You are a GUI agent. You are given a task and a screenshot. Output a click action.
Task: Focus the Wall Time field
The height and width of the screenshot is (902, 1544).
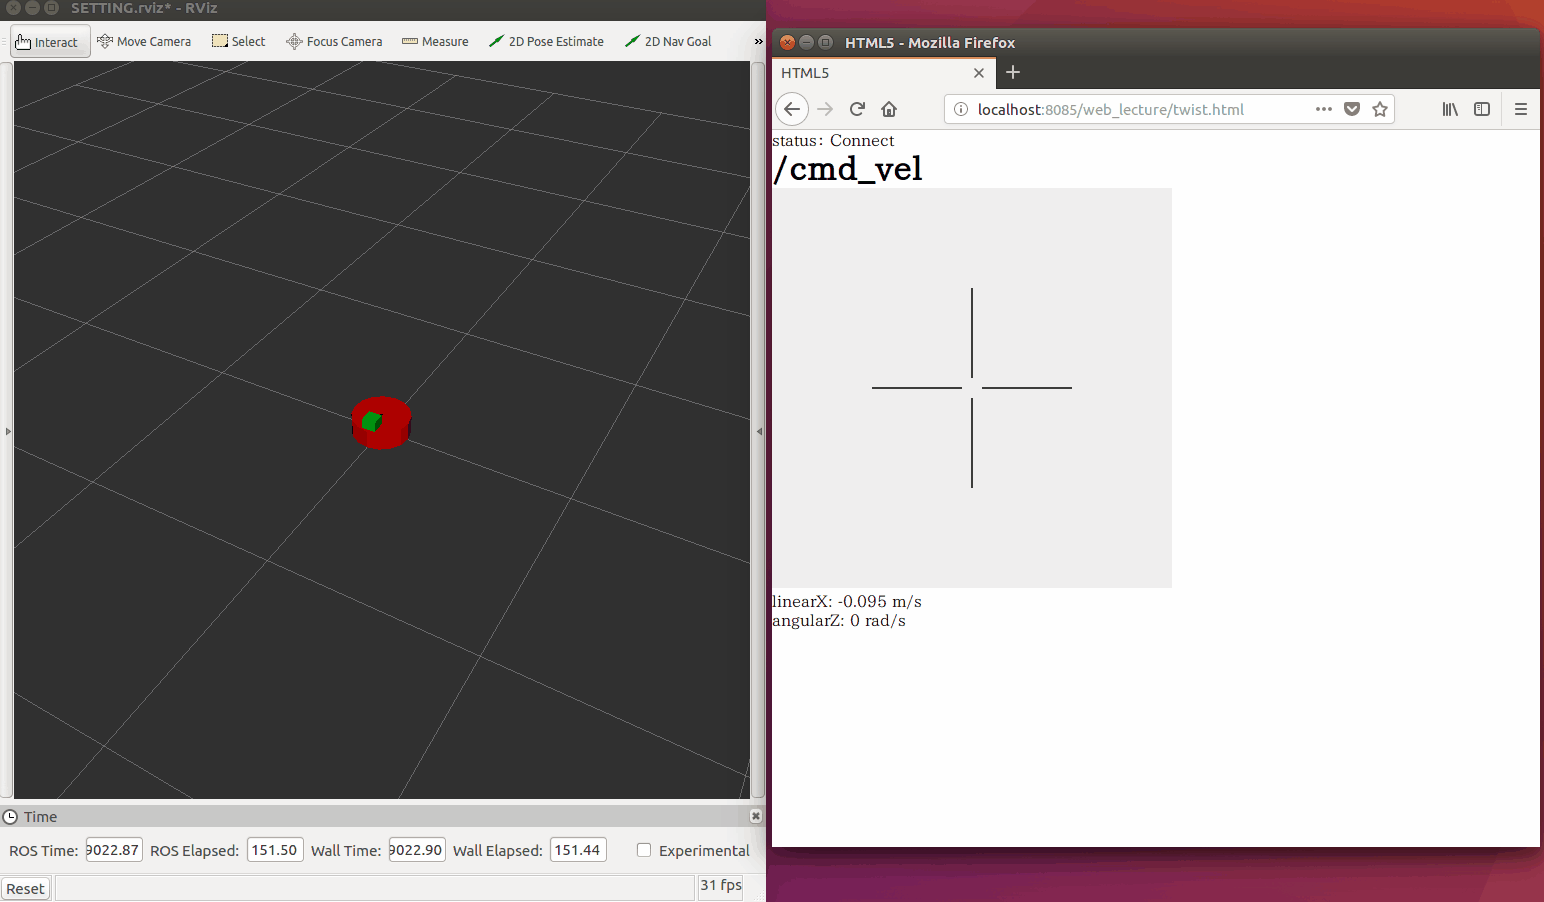tap(417, 850)
